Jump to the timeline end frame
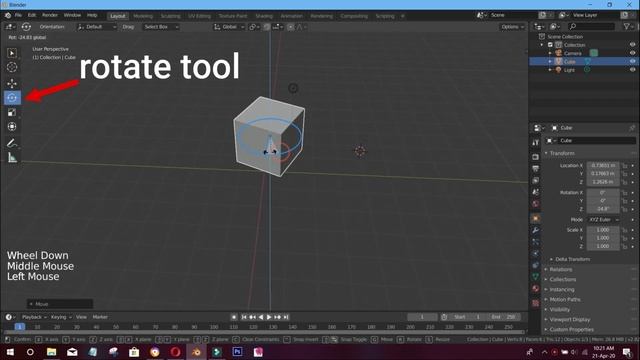Screen dimensions: 640x360 click(286, 317)
